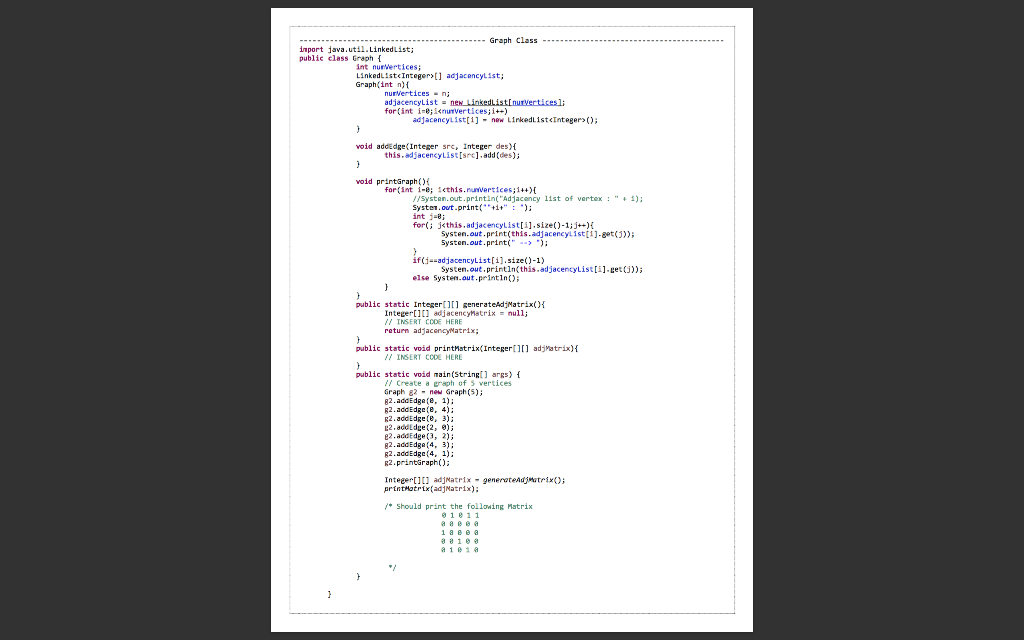Click the line "else System.out.println();"
The width and height of the screenshot is (1024, 640).
click(x=466, y=278)
